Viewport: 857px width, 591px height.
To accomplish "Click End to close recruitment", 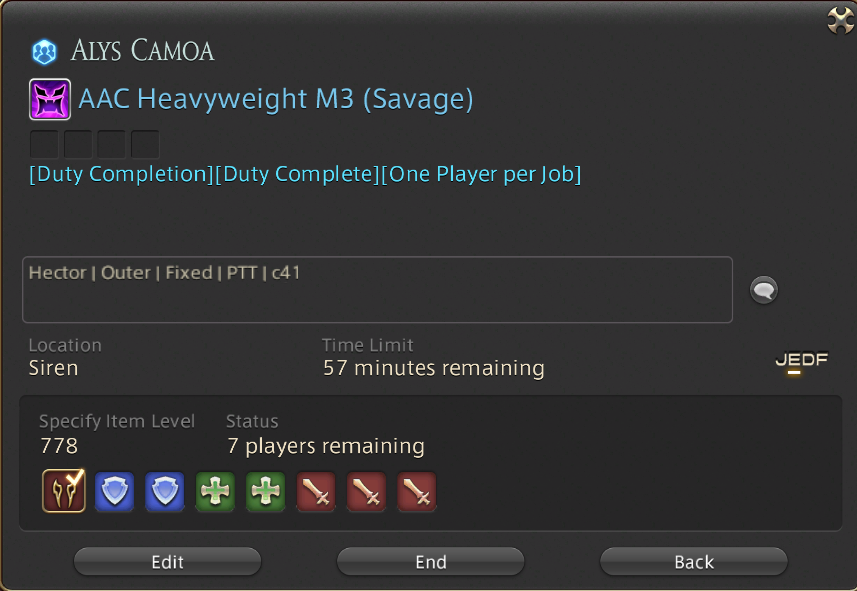I will click(x=431, y=561).
